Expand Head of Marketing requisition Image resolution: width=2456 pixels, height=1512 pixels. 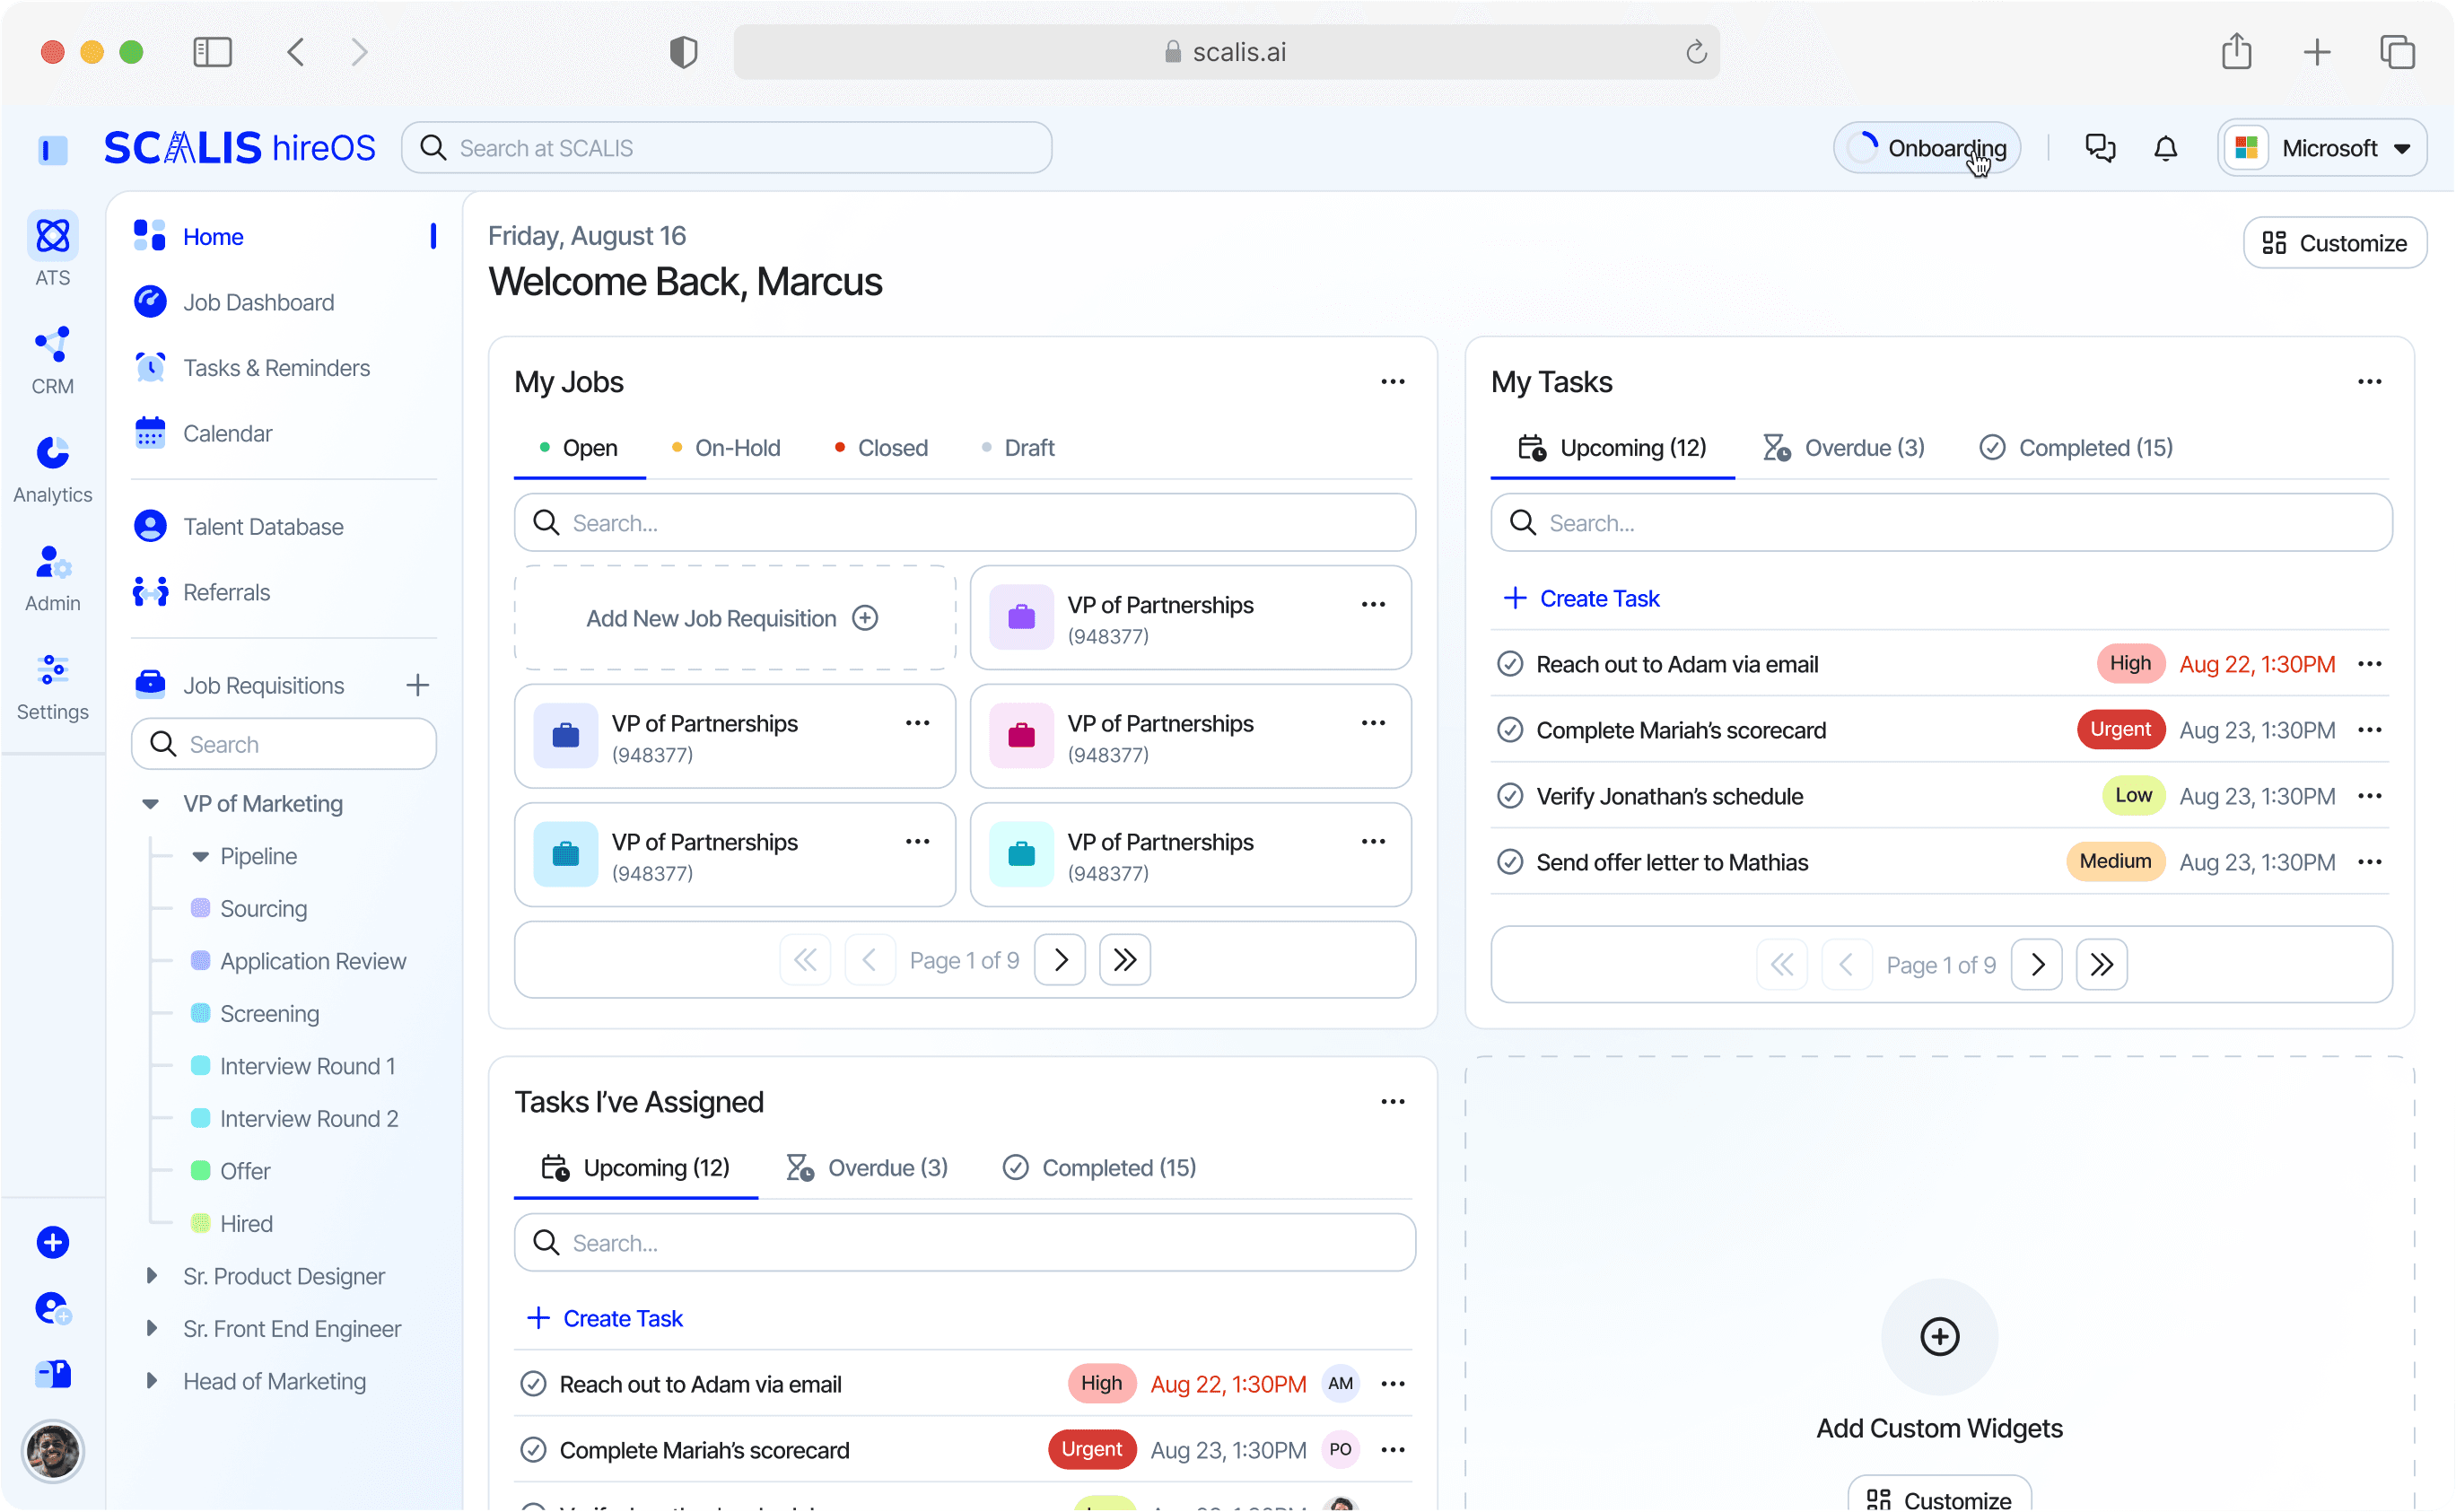[x=151, y=1381]
